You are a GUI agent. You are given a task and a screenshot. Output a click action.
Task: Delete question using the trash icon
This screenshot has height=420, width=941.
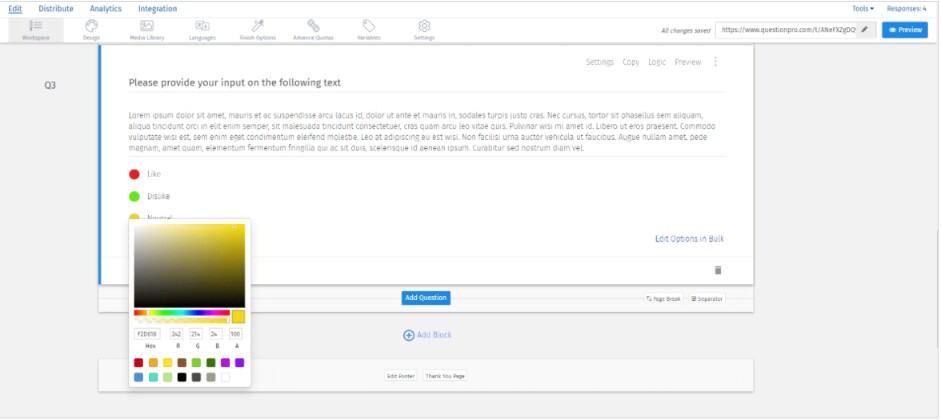[718, 270]
